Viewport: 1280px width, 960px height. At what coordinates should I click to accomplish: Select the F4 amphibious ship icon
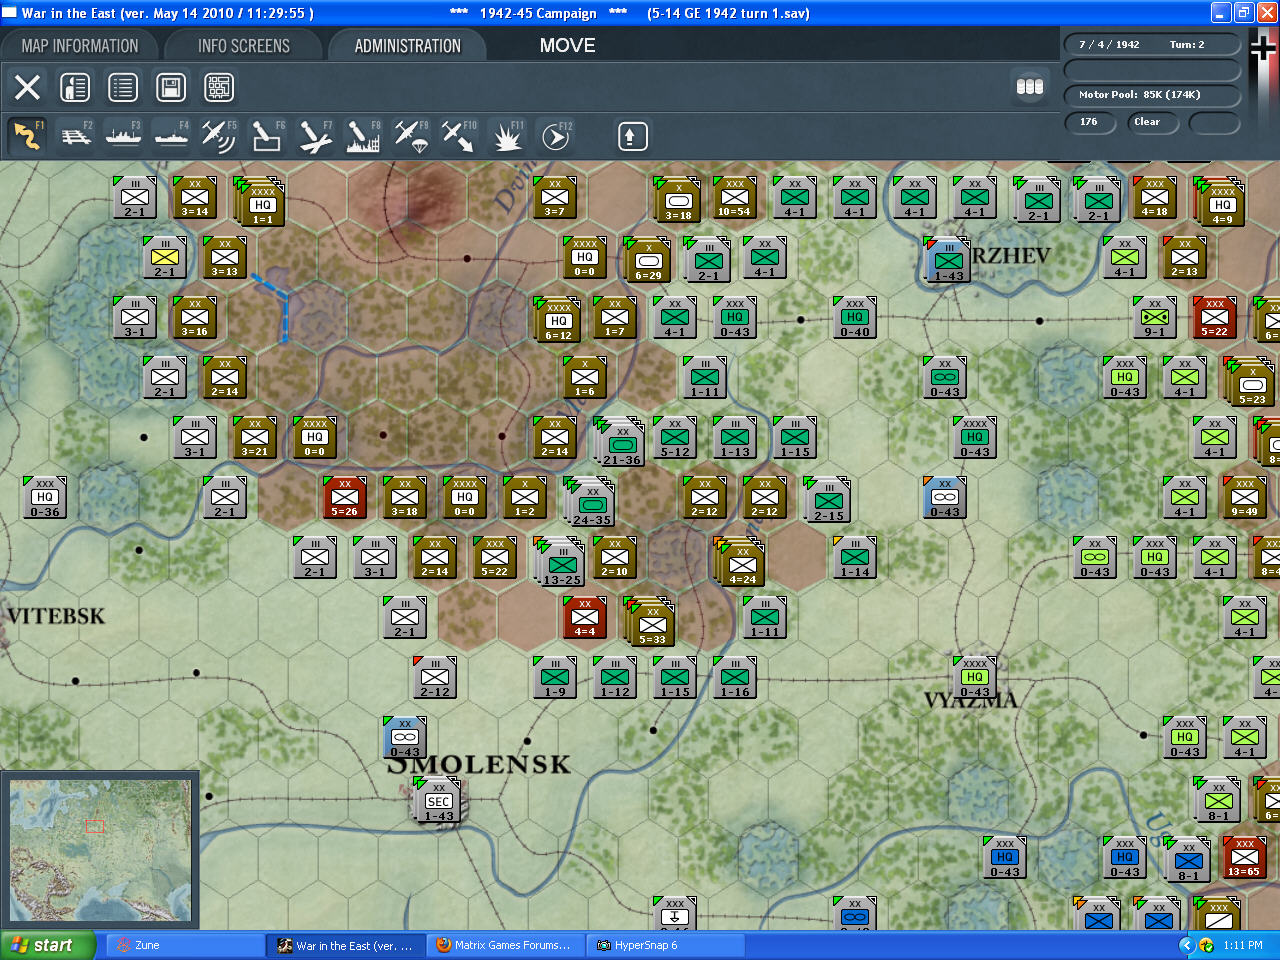[171, 136]
